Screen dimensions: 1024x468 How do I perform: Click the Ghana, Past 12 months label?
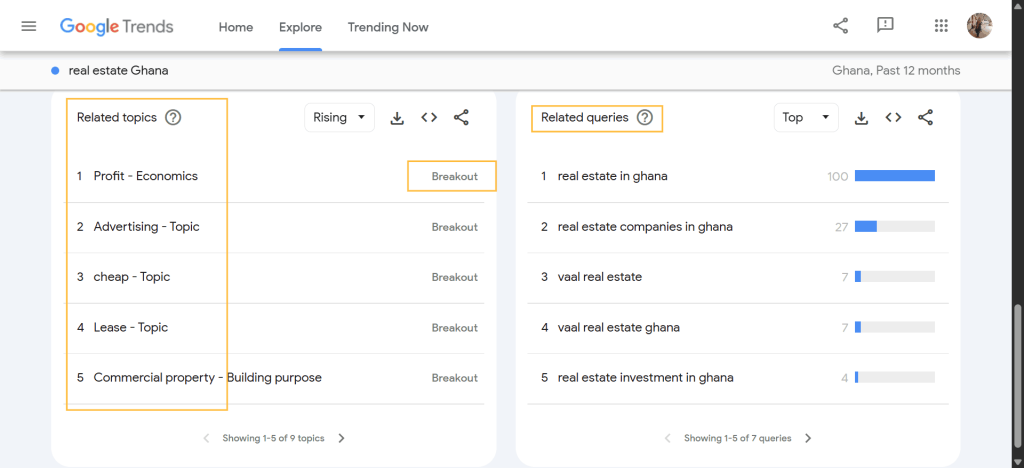tap(896, 70)
